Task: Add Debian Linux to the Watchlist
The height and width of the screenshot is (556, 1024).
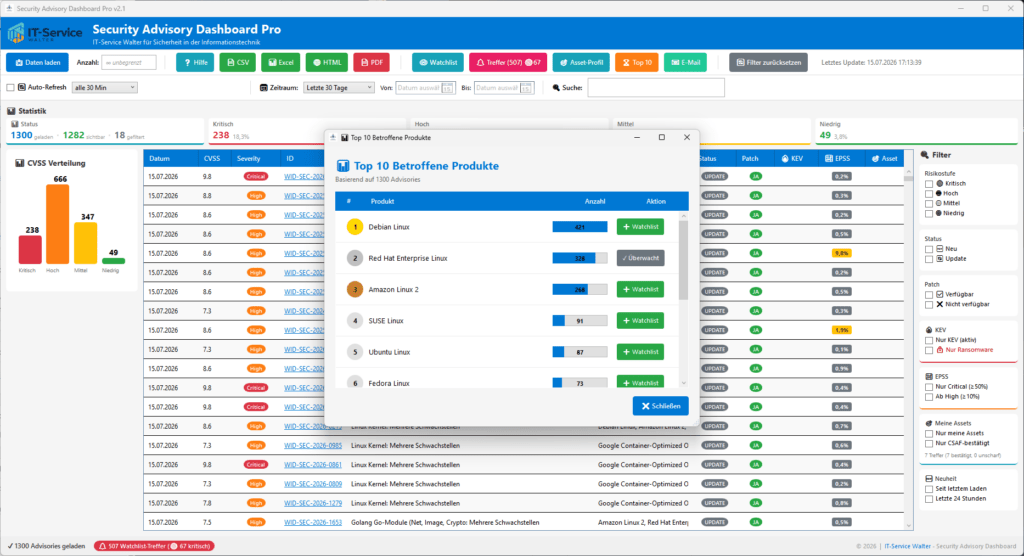Action: (640, 227)
